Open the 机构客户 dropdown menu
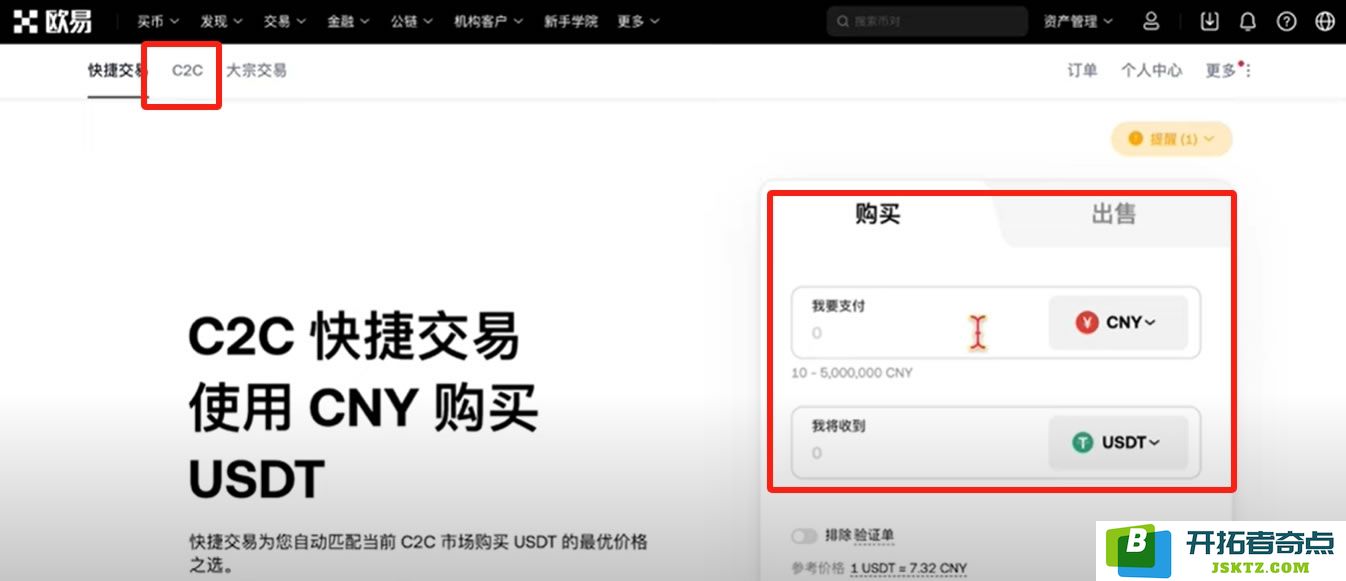Viewport: 1346px width, 581px height. 488,21
